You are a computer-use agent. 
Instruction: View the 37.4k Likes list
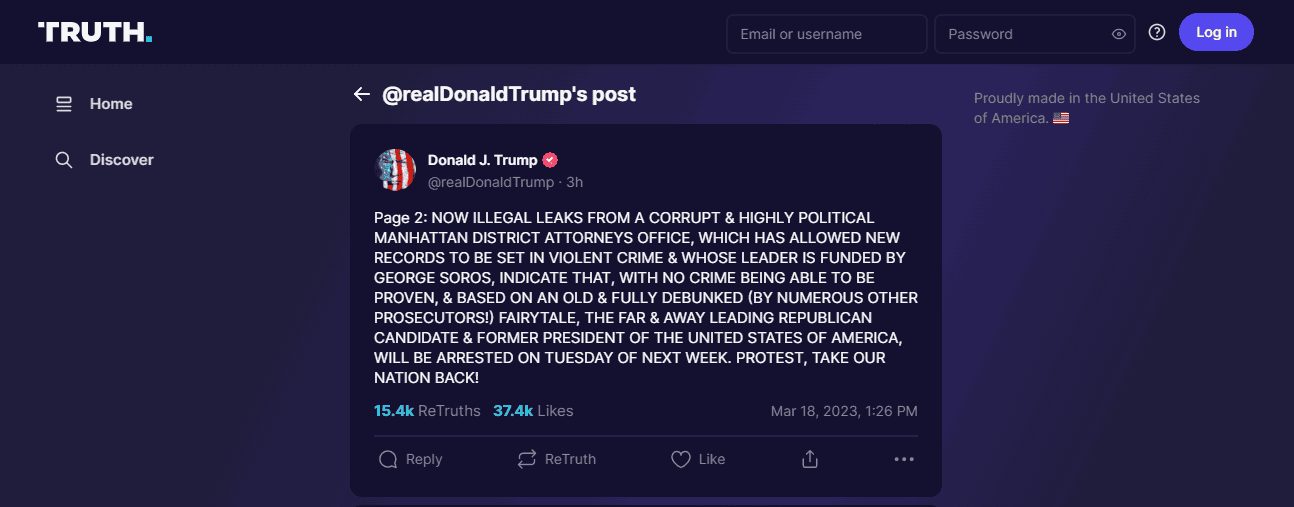pos(533,411)
